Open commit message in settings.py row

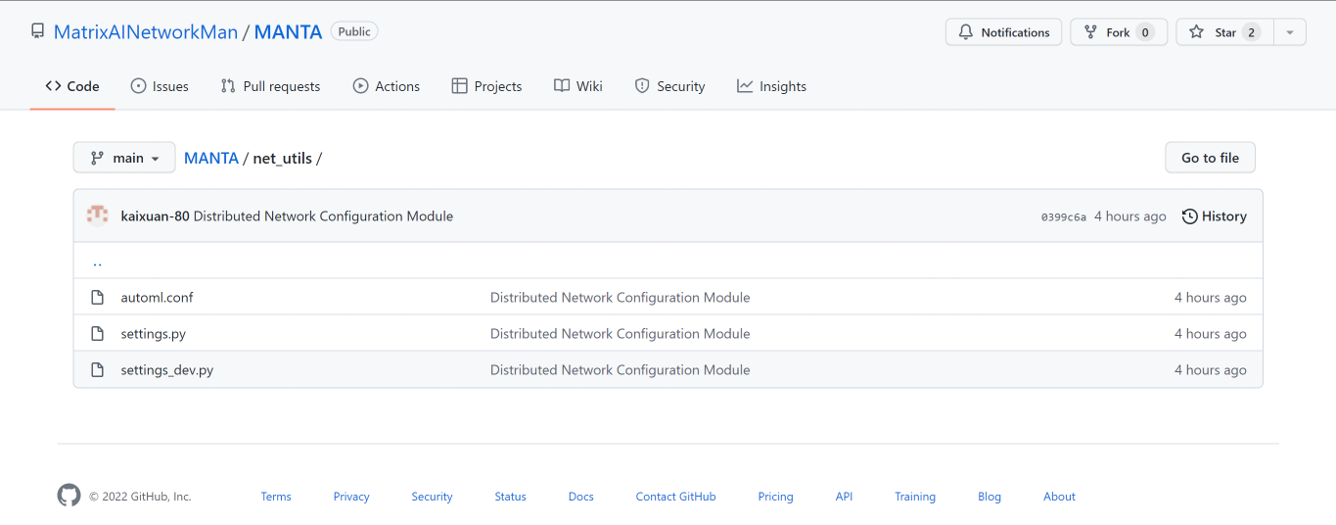point(620,333)
